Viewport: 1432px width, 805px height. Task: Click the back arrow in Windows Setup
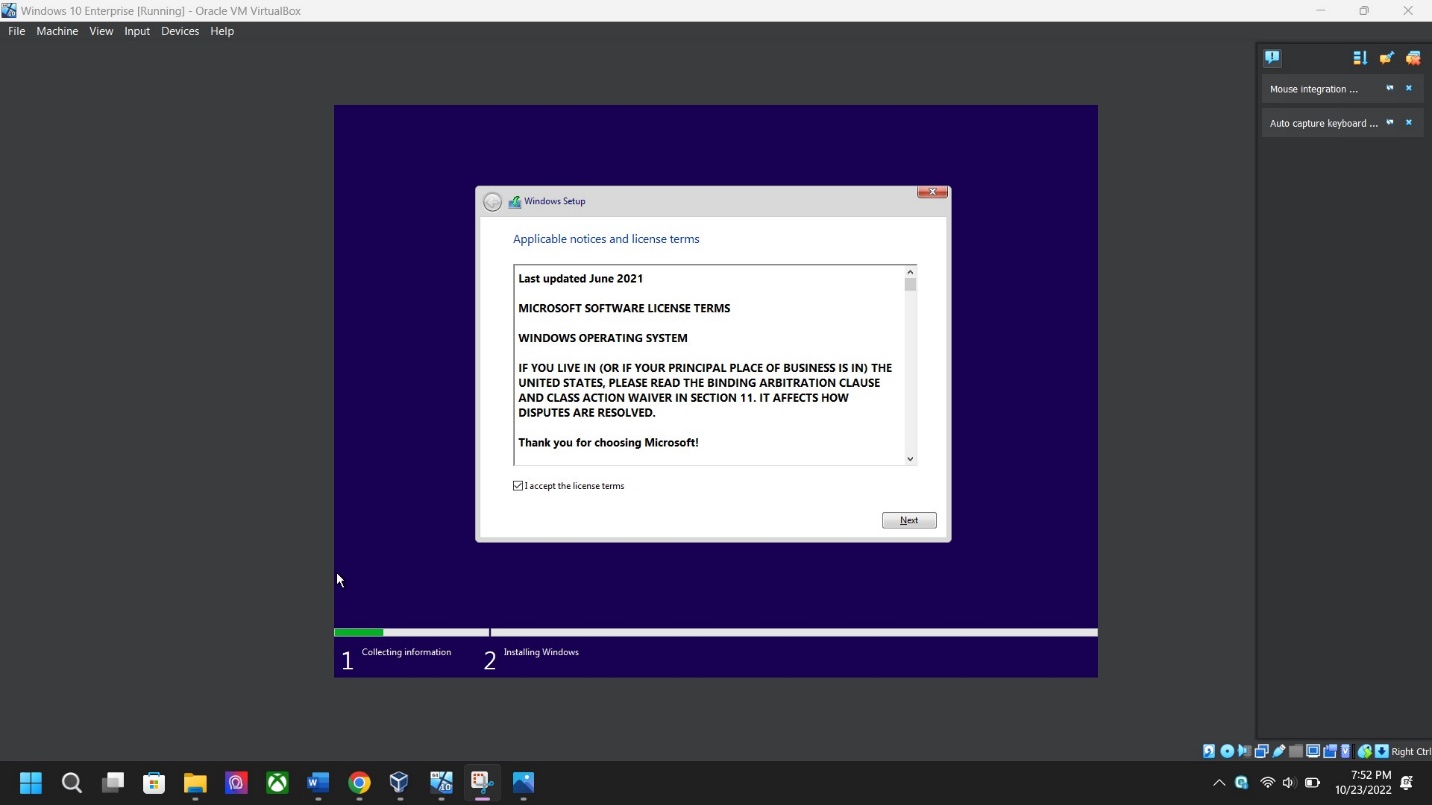tap(492, 202)
